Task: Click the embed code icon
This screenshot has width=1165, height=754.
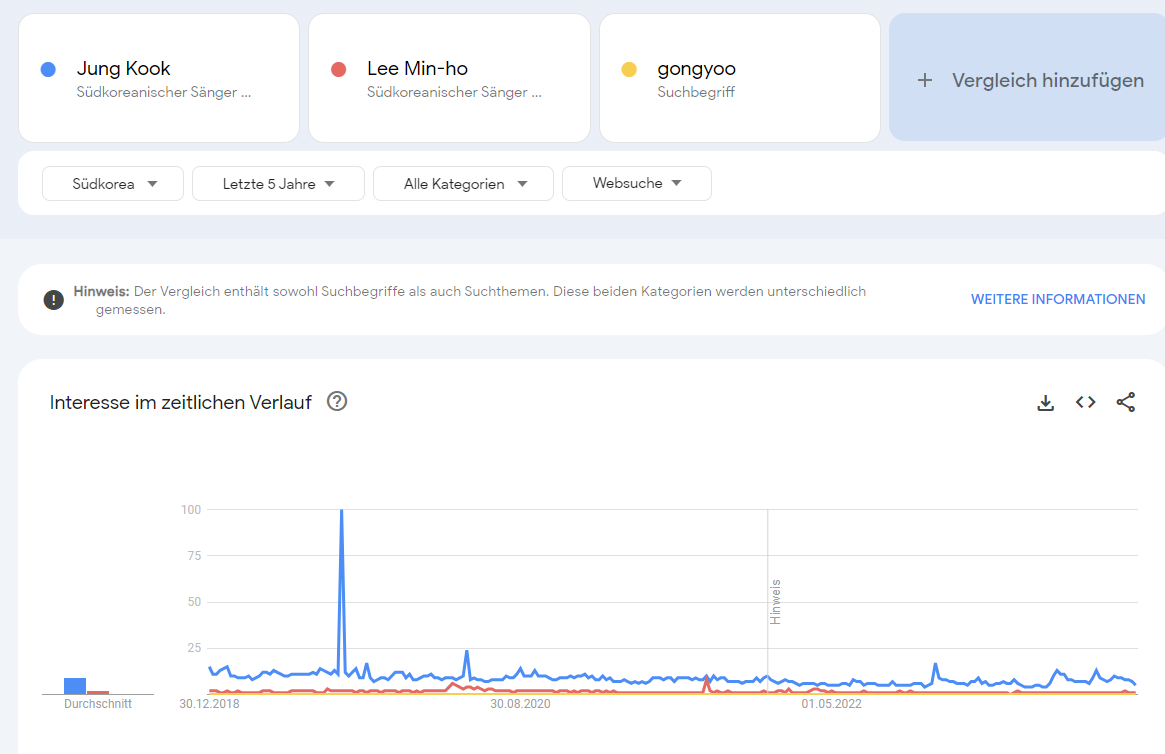Action: (x=1086, y=402)
